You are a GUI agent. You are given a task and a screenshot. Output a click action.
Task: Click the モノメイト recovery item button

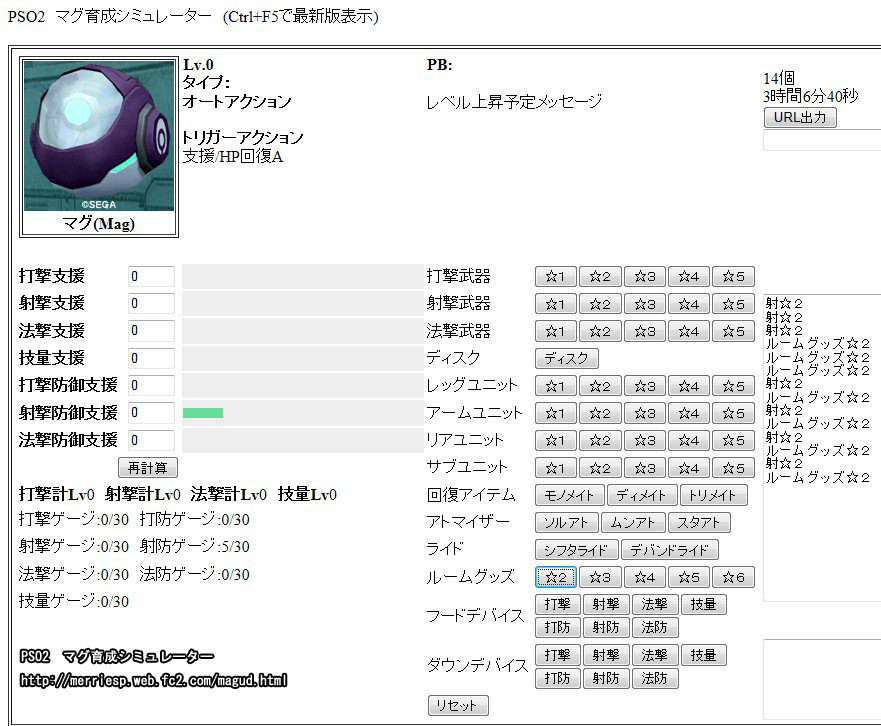(x=570, y=495)
